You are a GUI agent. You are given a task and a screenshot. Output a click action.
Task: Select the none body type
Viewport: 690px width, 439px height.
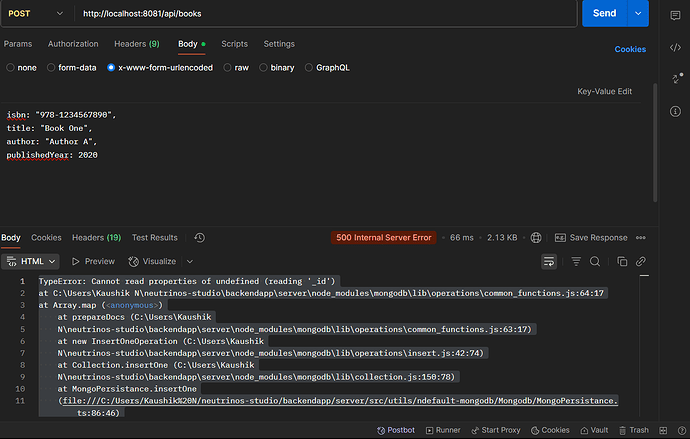[x=21, y=68]
